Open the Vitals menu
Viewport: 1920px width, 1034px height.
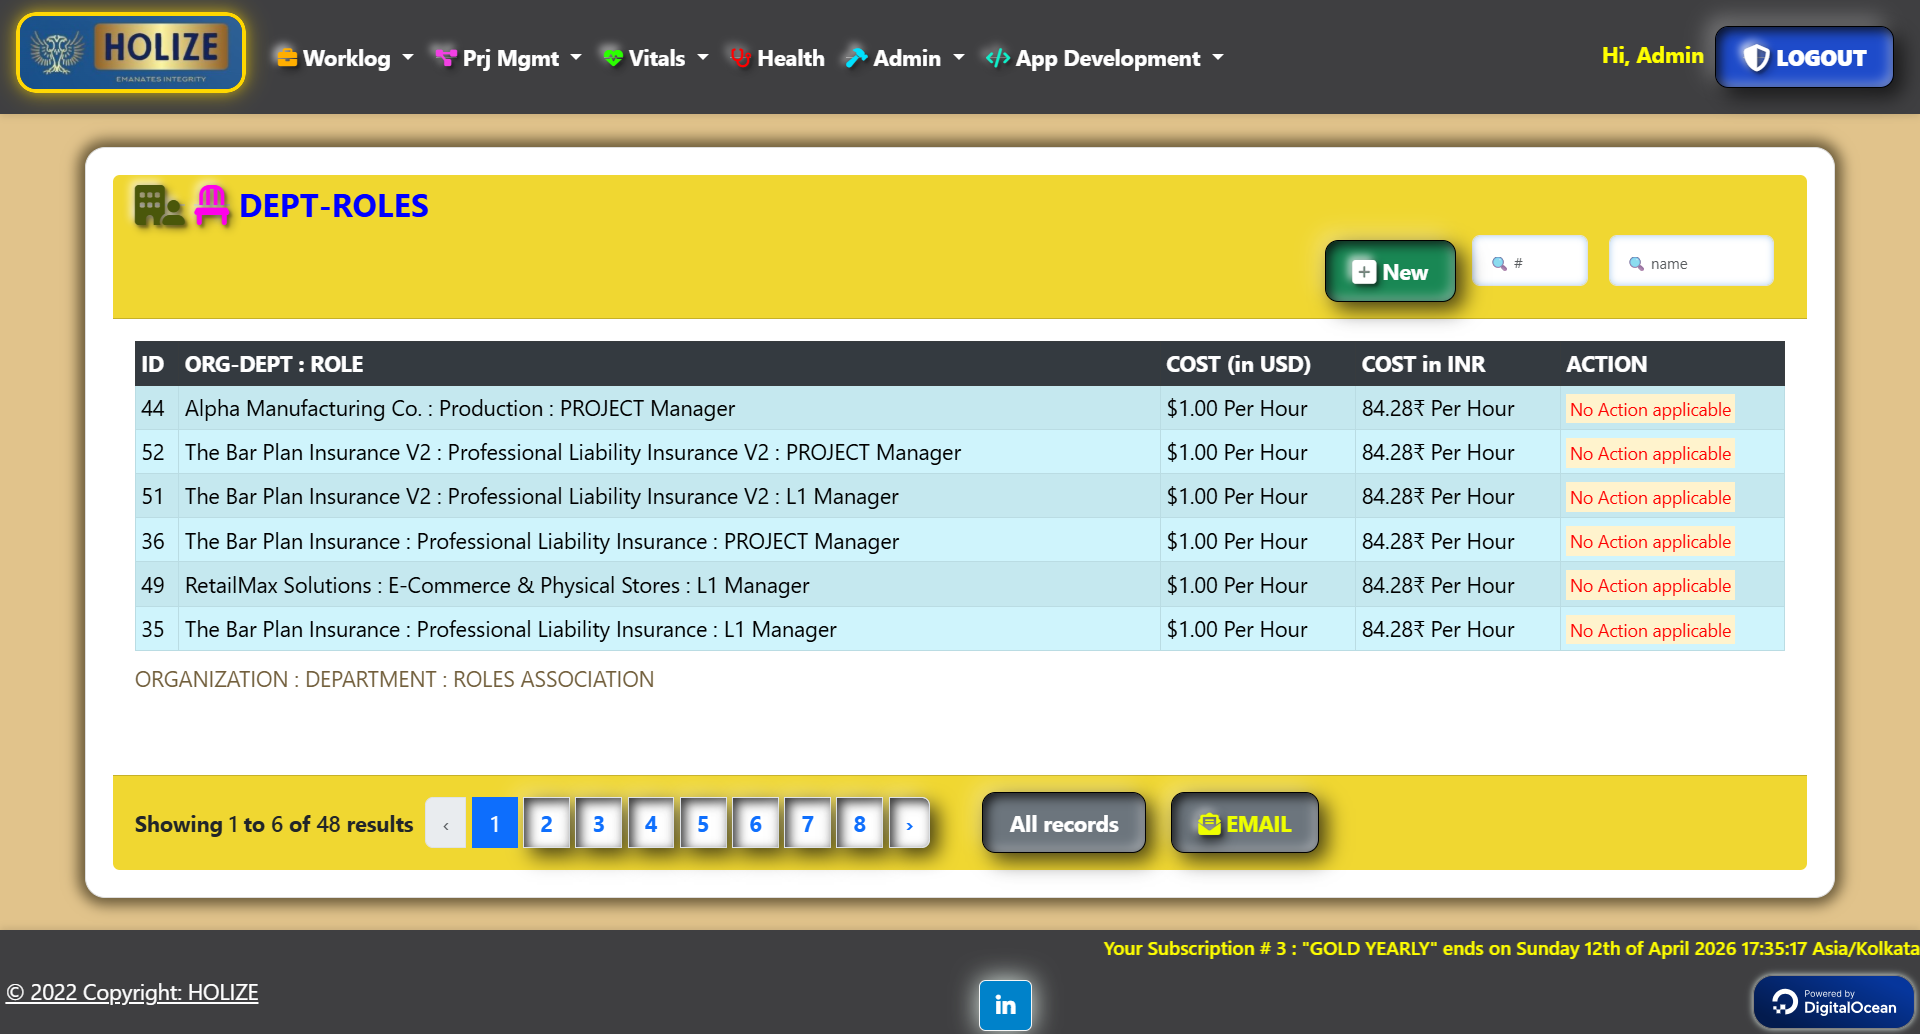[x=656, y=58]
